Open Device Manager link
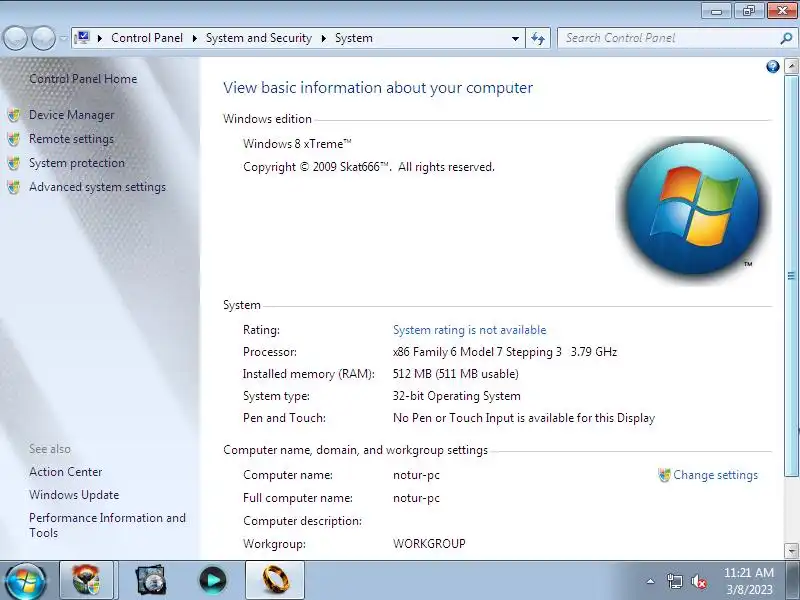 coord(71,115)
